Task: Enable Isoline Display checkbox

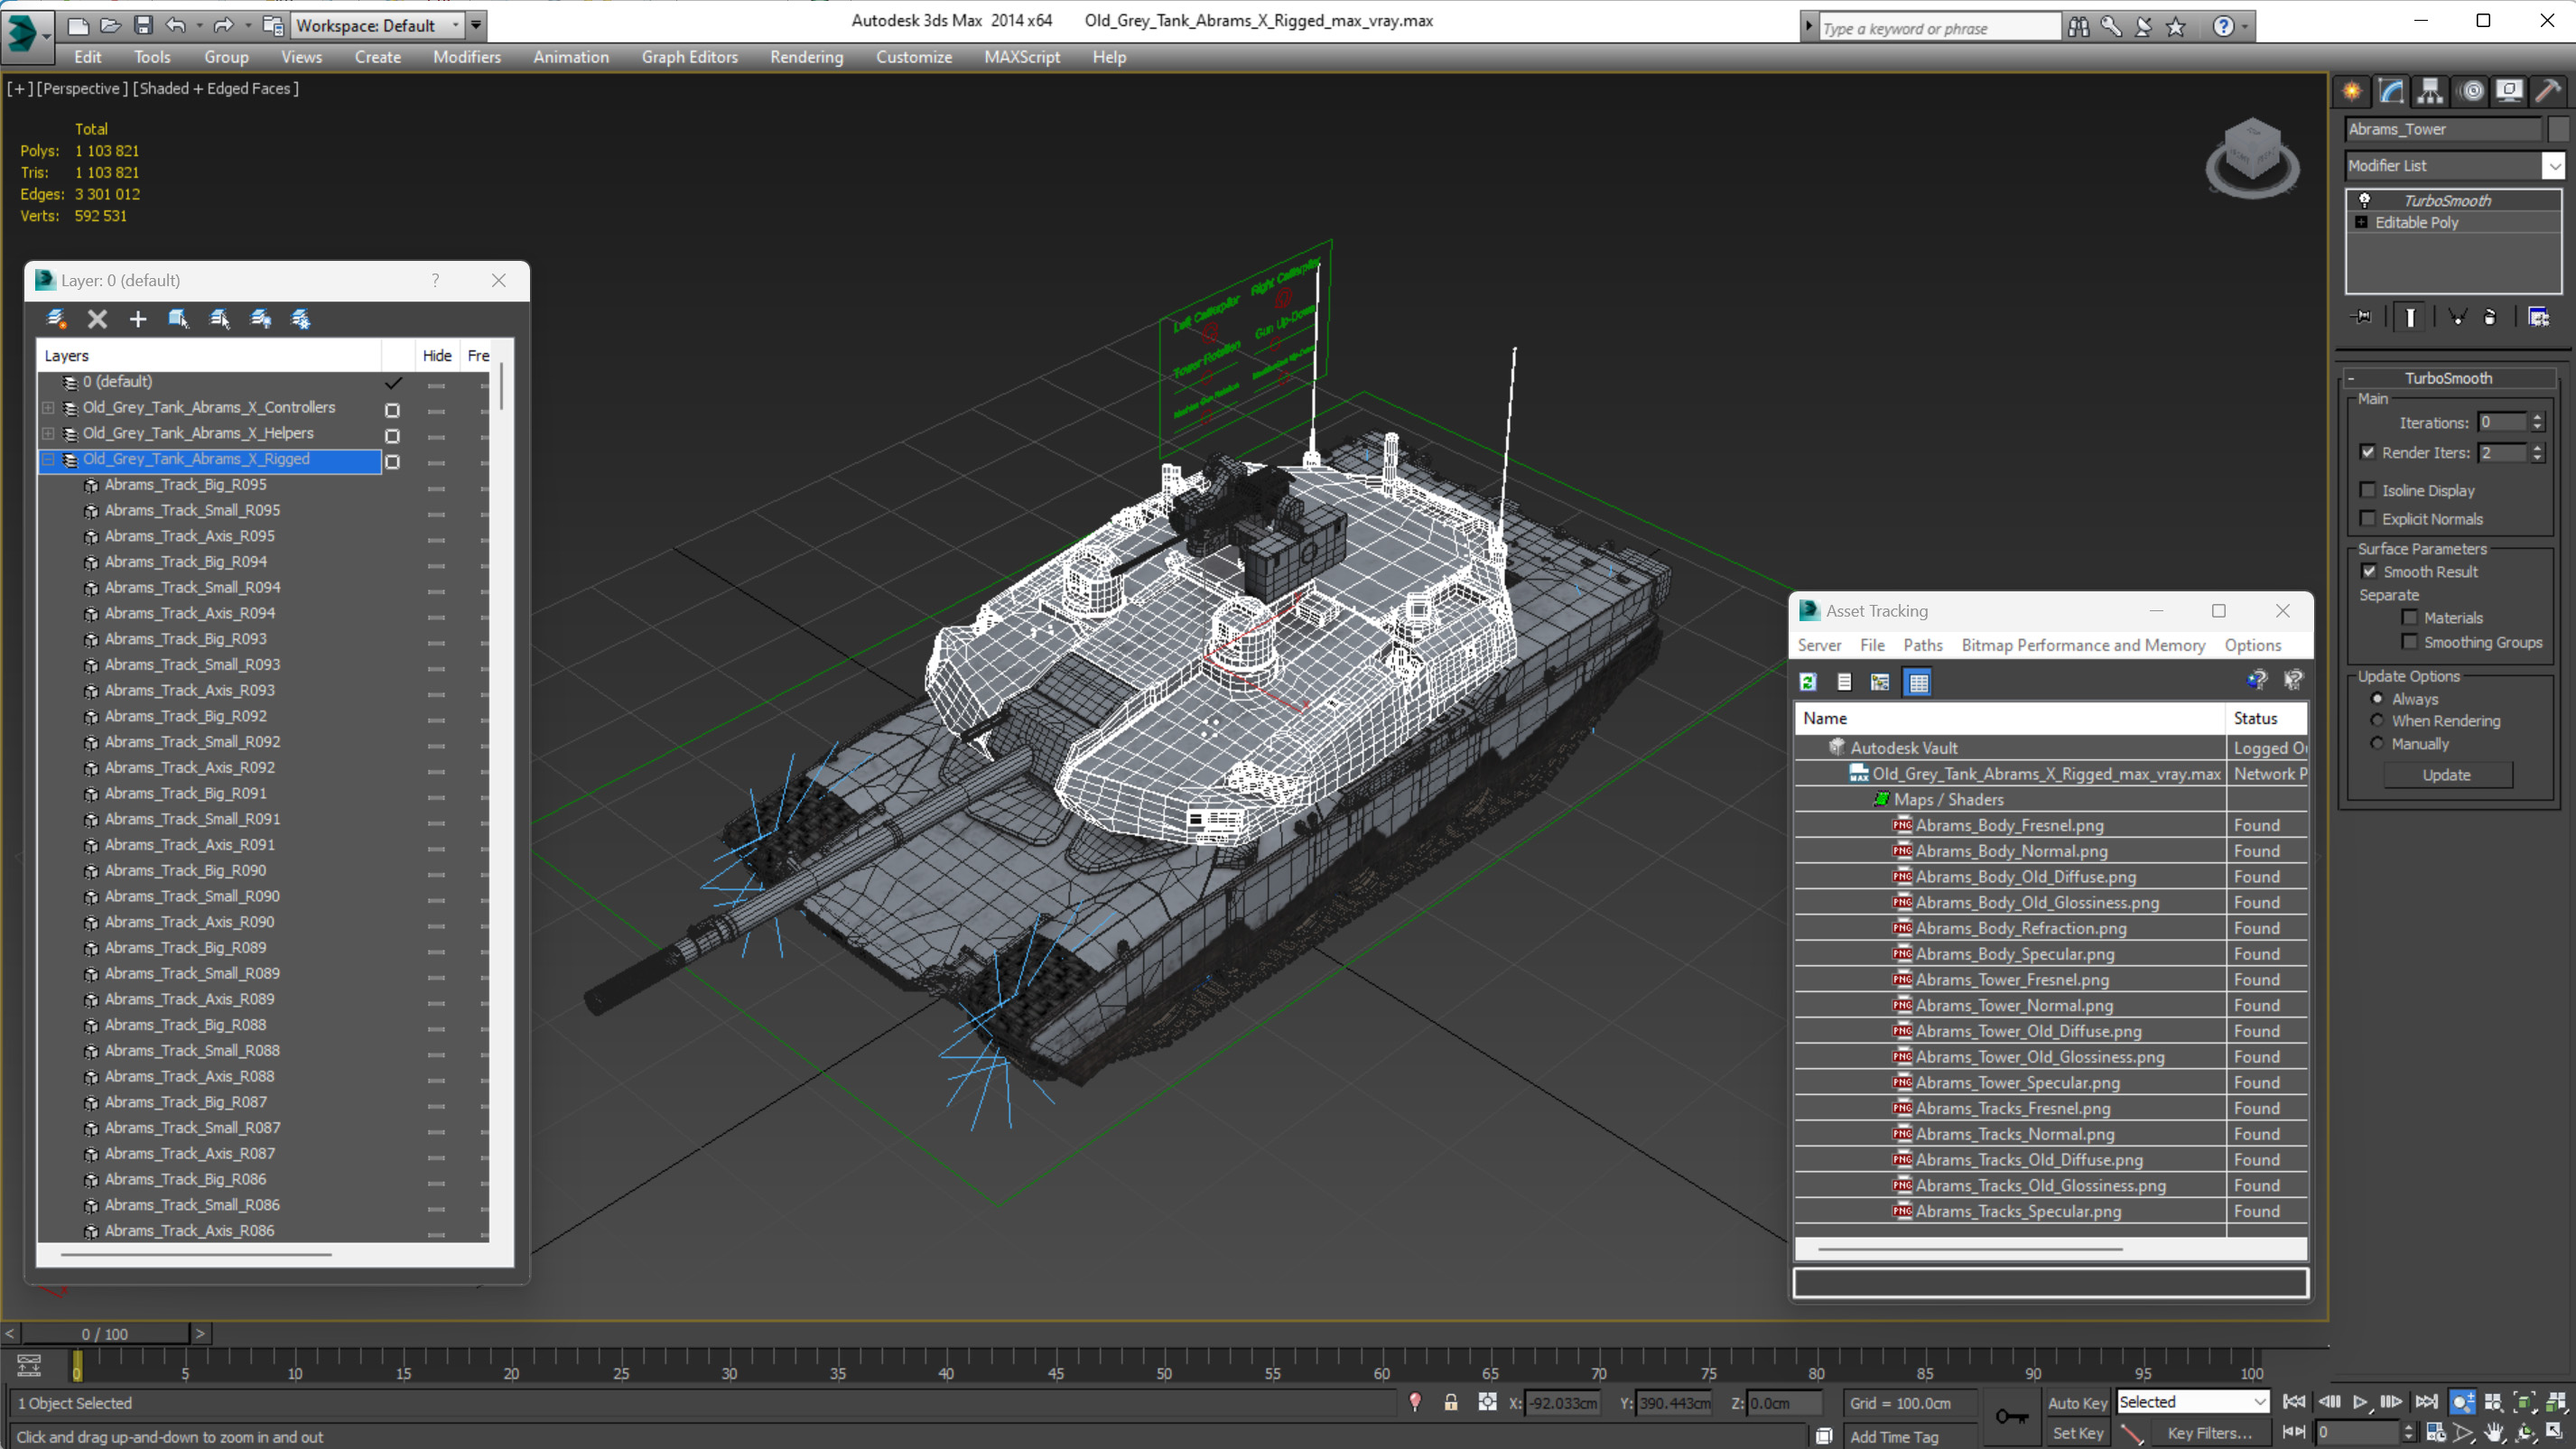Action: pos(2368,490)
